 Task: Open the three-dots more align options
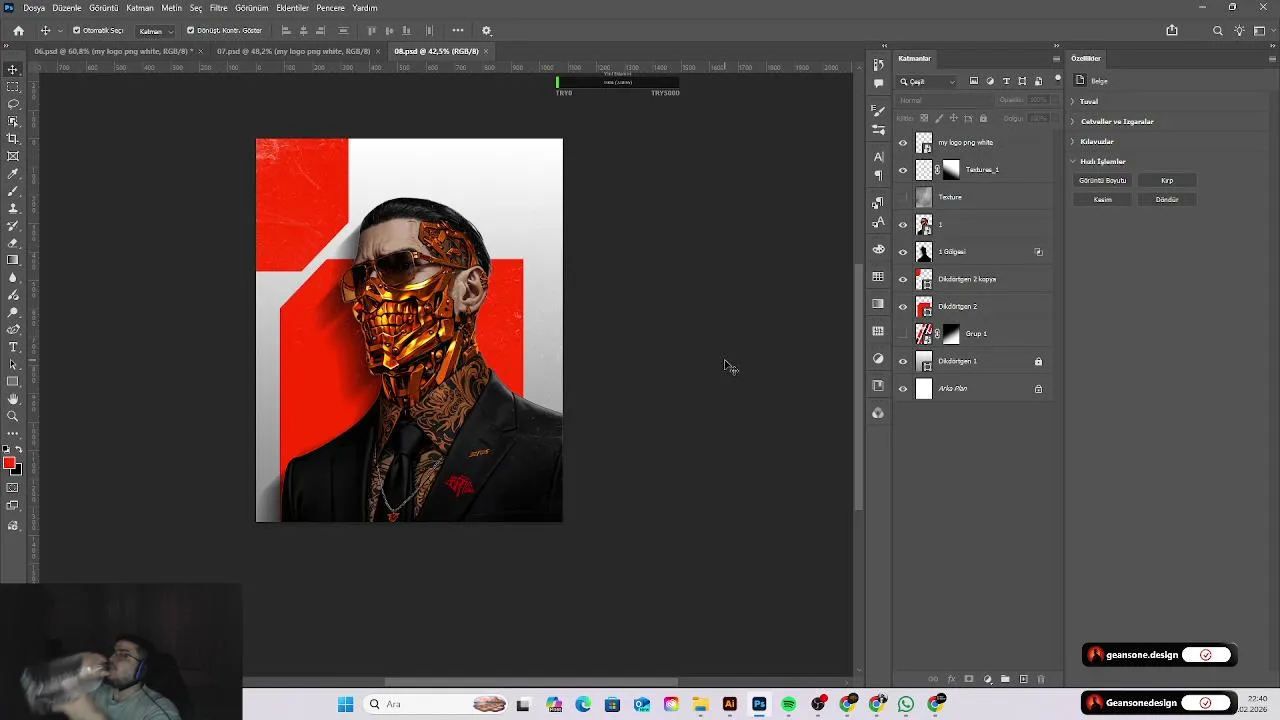(x=458, y=30)
